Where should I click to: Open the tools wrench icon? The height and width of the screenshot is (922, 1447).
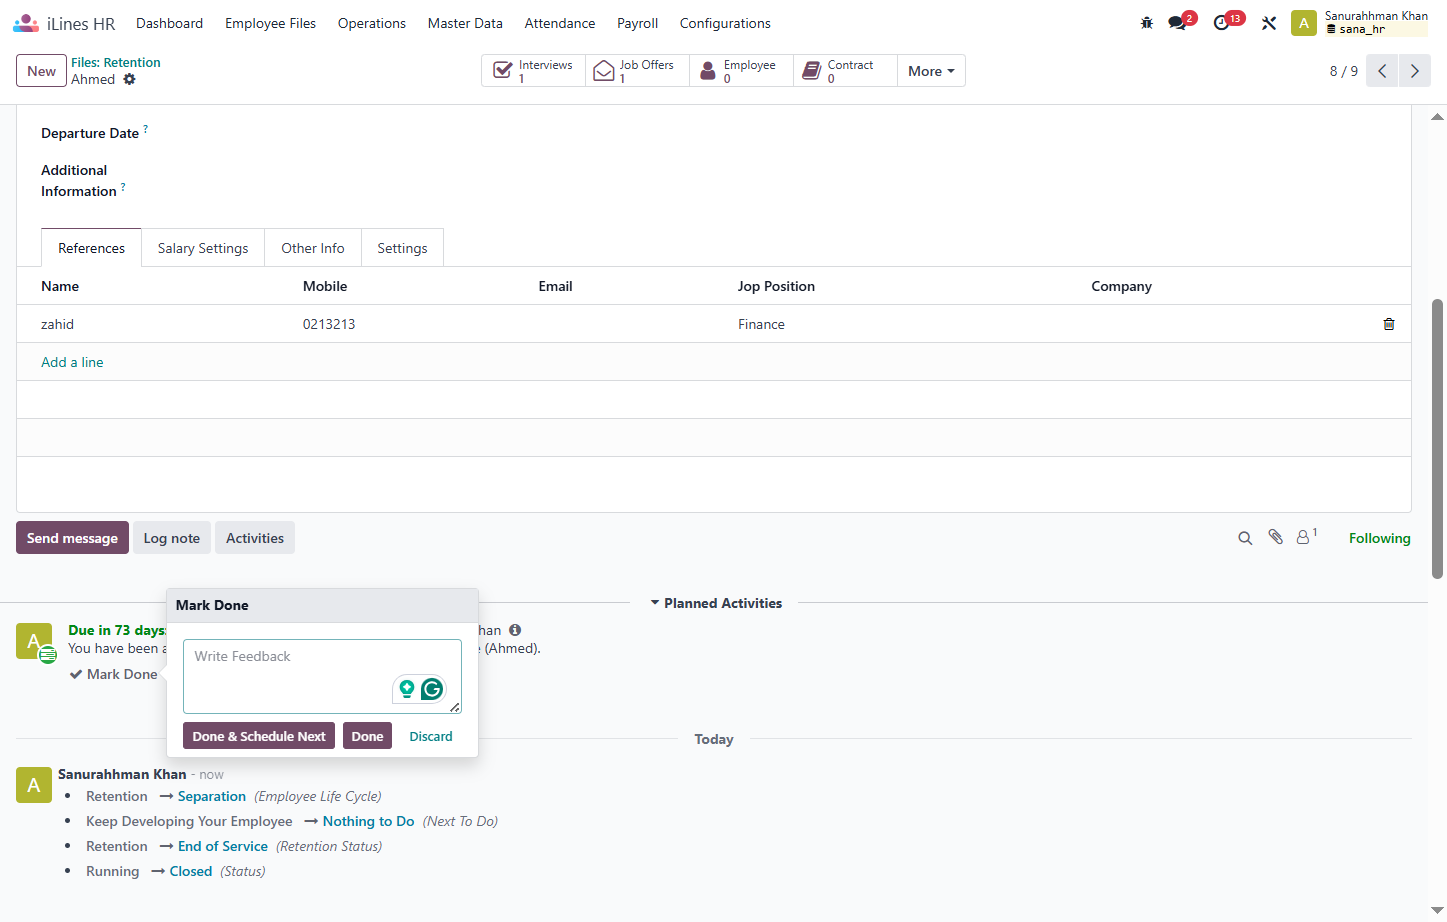click(x=1269, y=23)
